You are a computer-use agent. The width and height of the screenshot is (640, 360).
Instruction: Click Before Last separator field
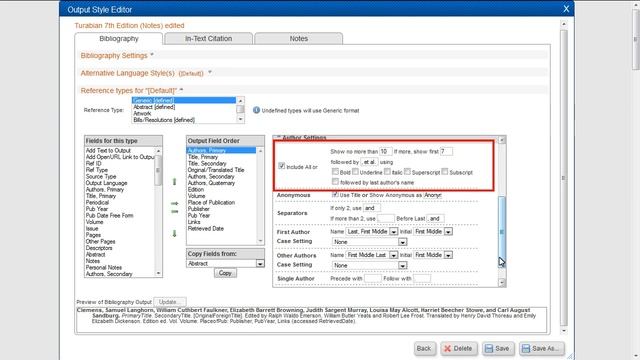pos(436,219)
